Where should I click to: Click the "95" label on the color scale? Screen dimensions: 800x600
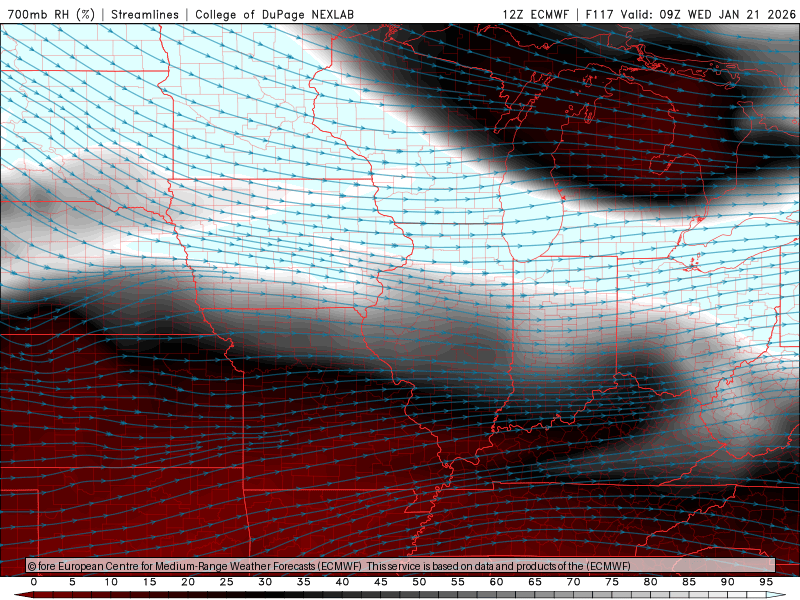(766, 582)
